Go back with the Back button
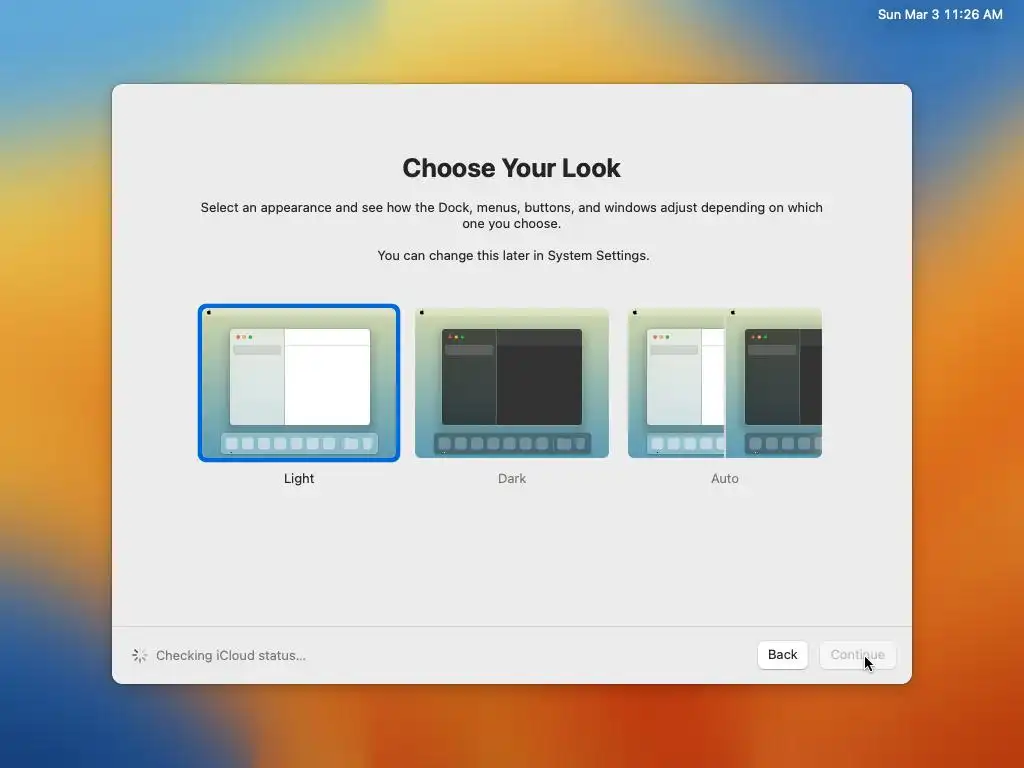This screenshot has width=1024, height=768. (782, 654)
